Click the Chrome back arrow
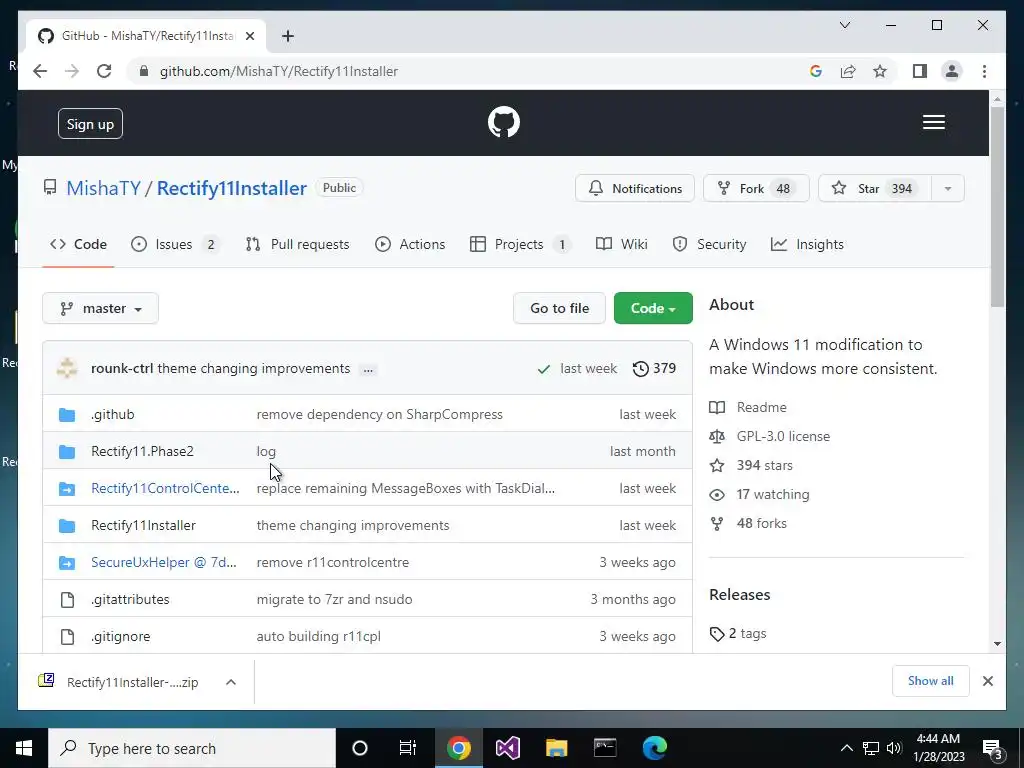This screenshot has height=768, width=1024. 40,71
